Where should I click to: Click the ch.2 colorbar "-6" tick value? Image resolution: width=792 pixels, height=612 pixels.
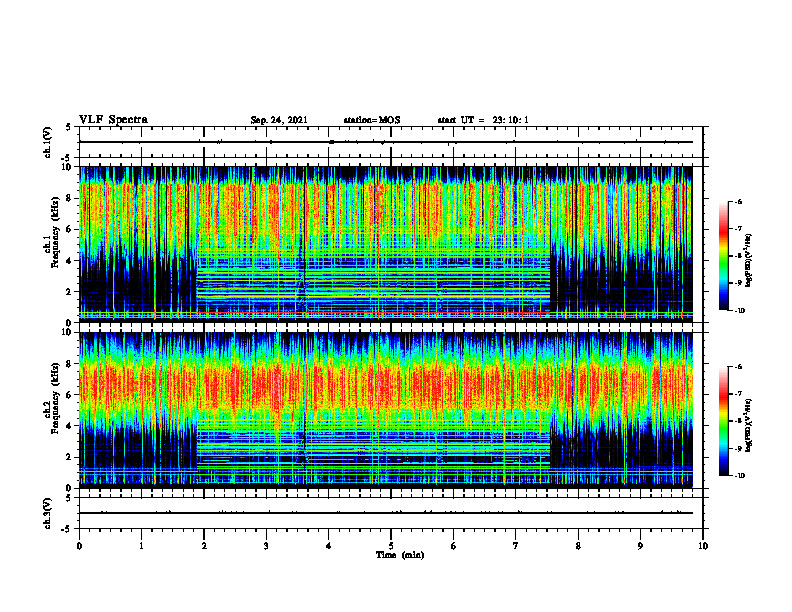pyautogui.click(x=738, y=367)
